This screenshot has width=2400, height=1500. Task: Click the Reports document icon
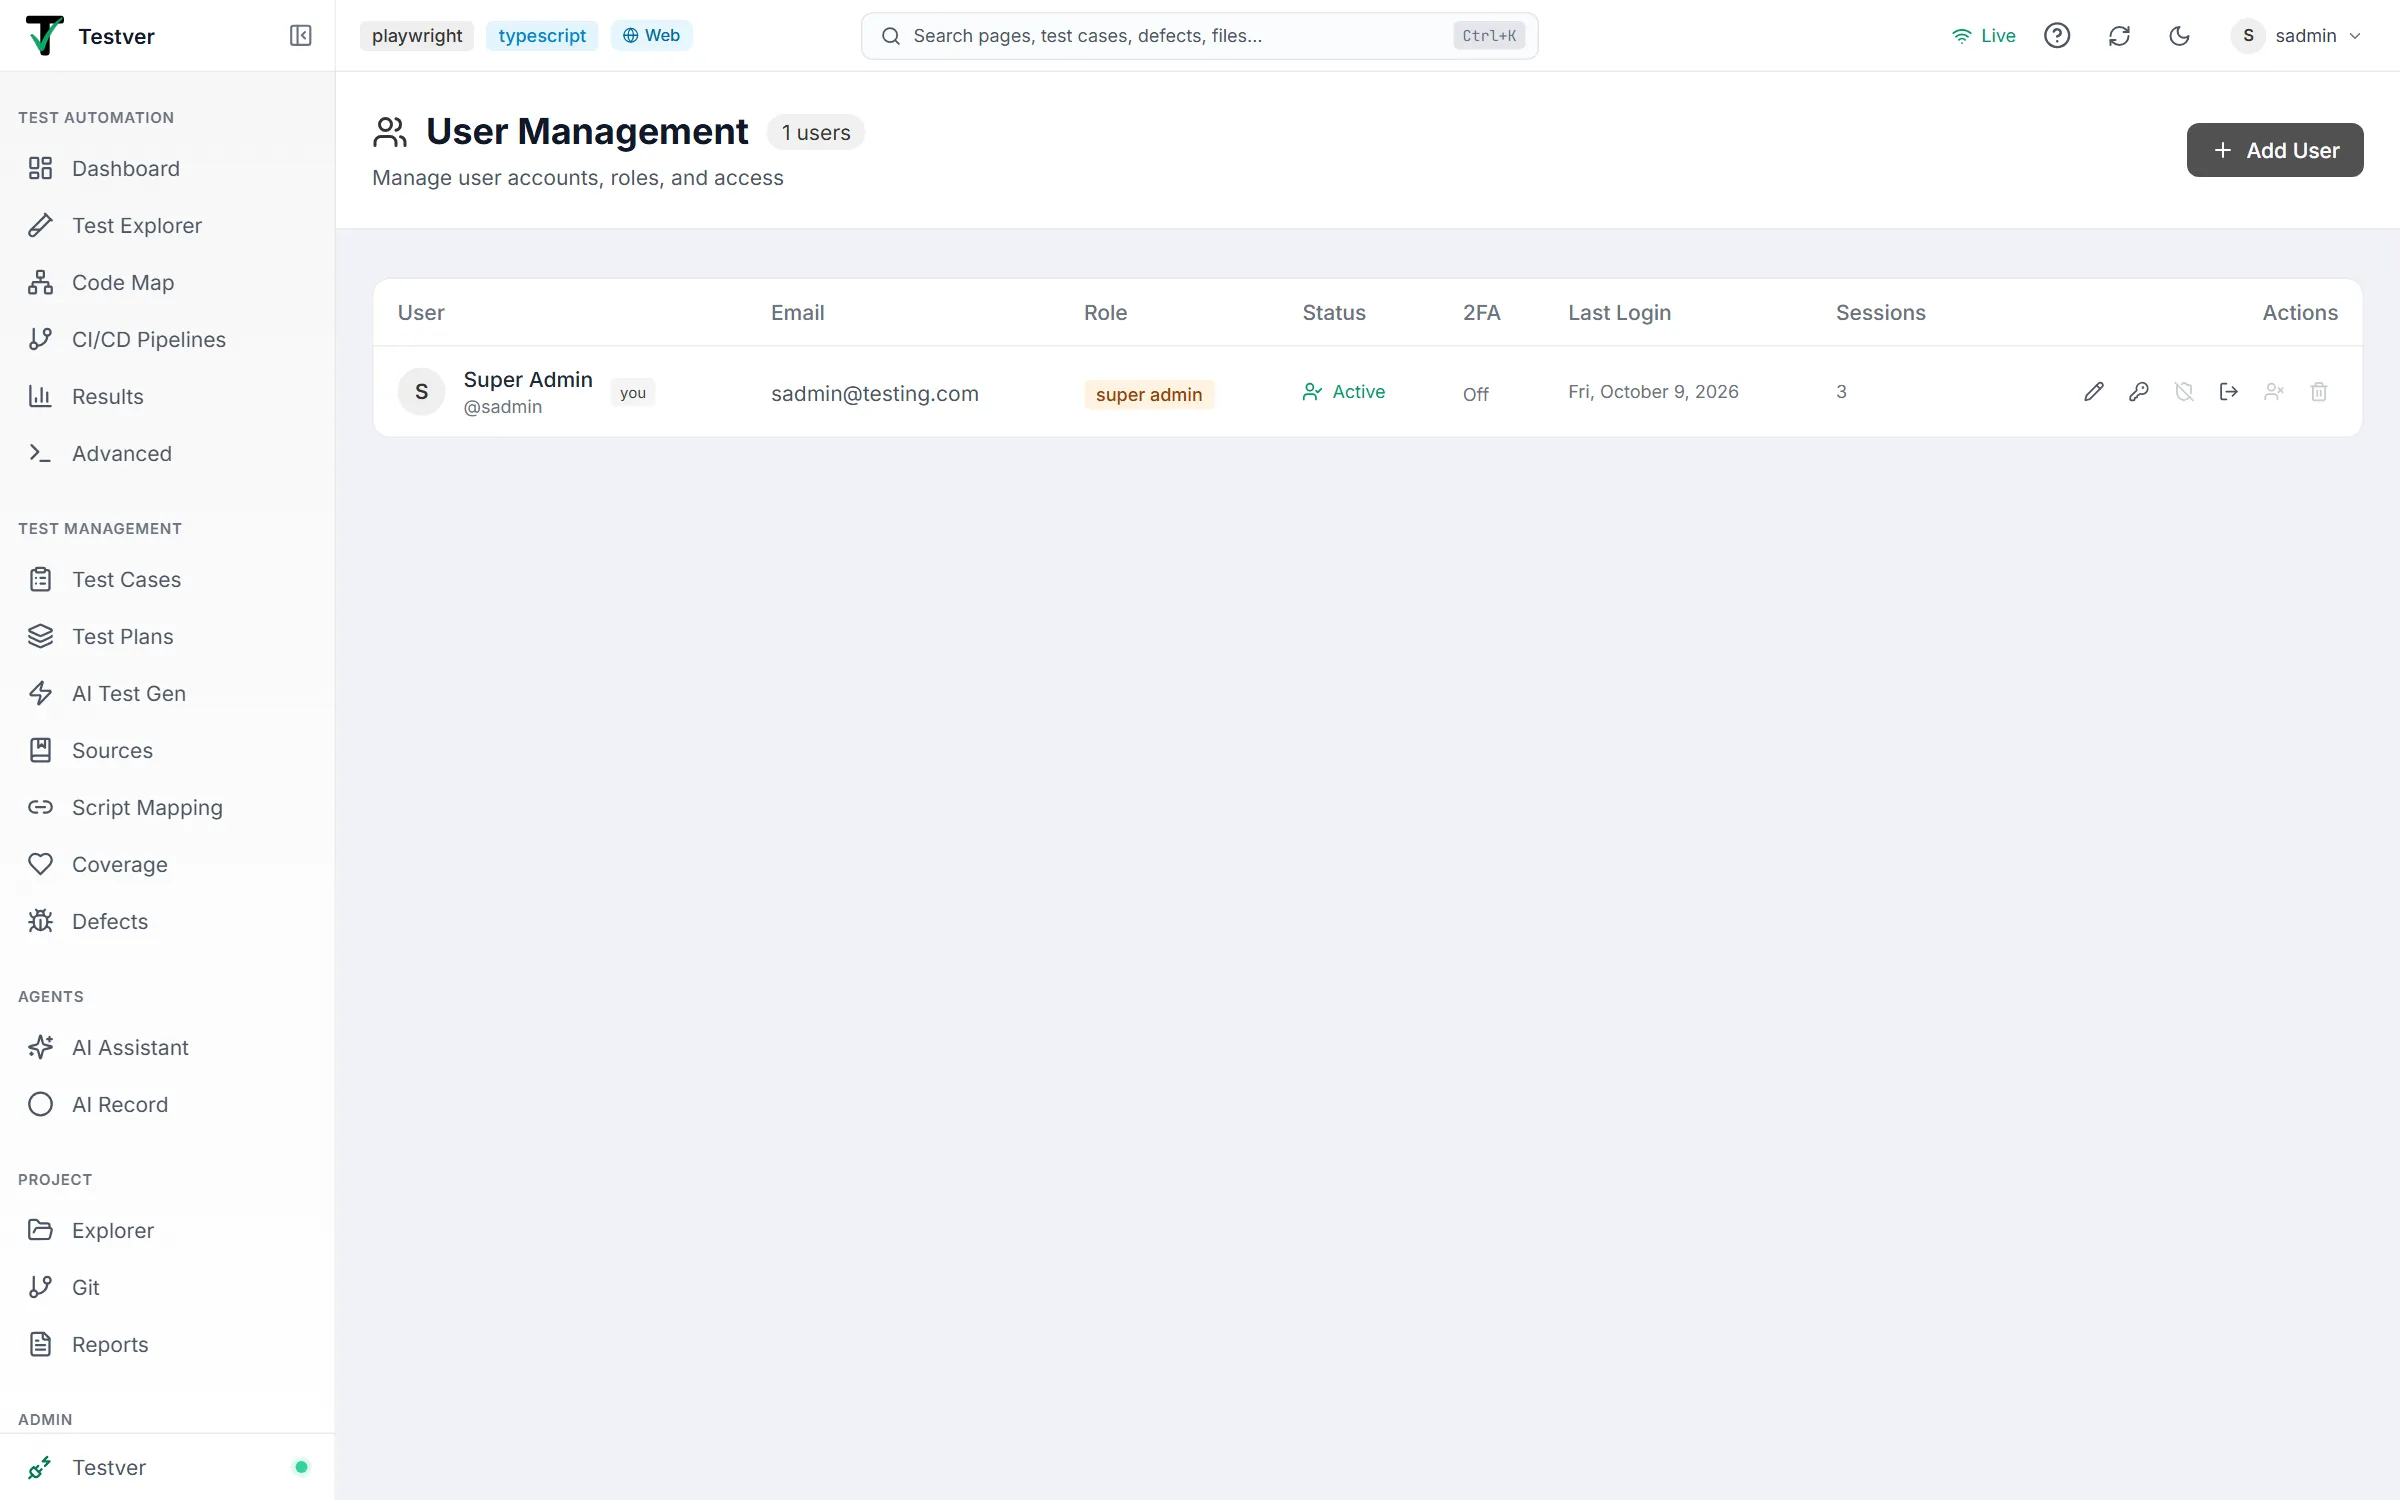[x=40, y=1345]
